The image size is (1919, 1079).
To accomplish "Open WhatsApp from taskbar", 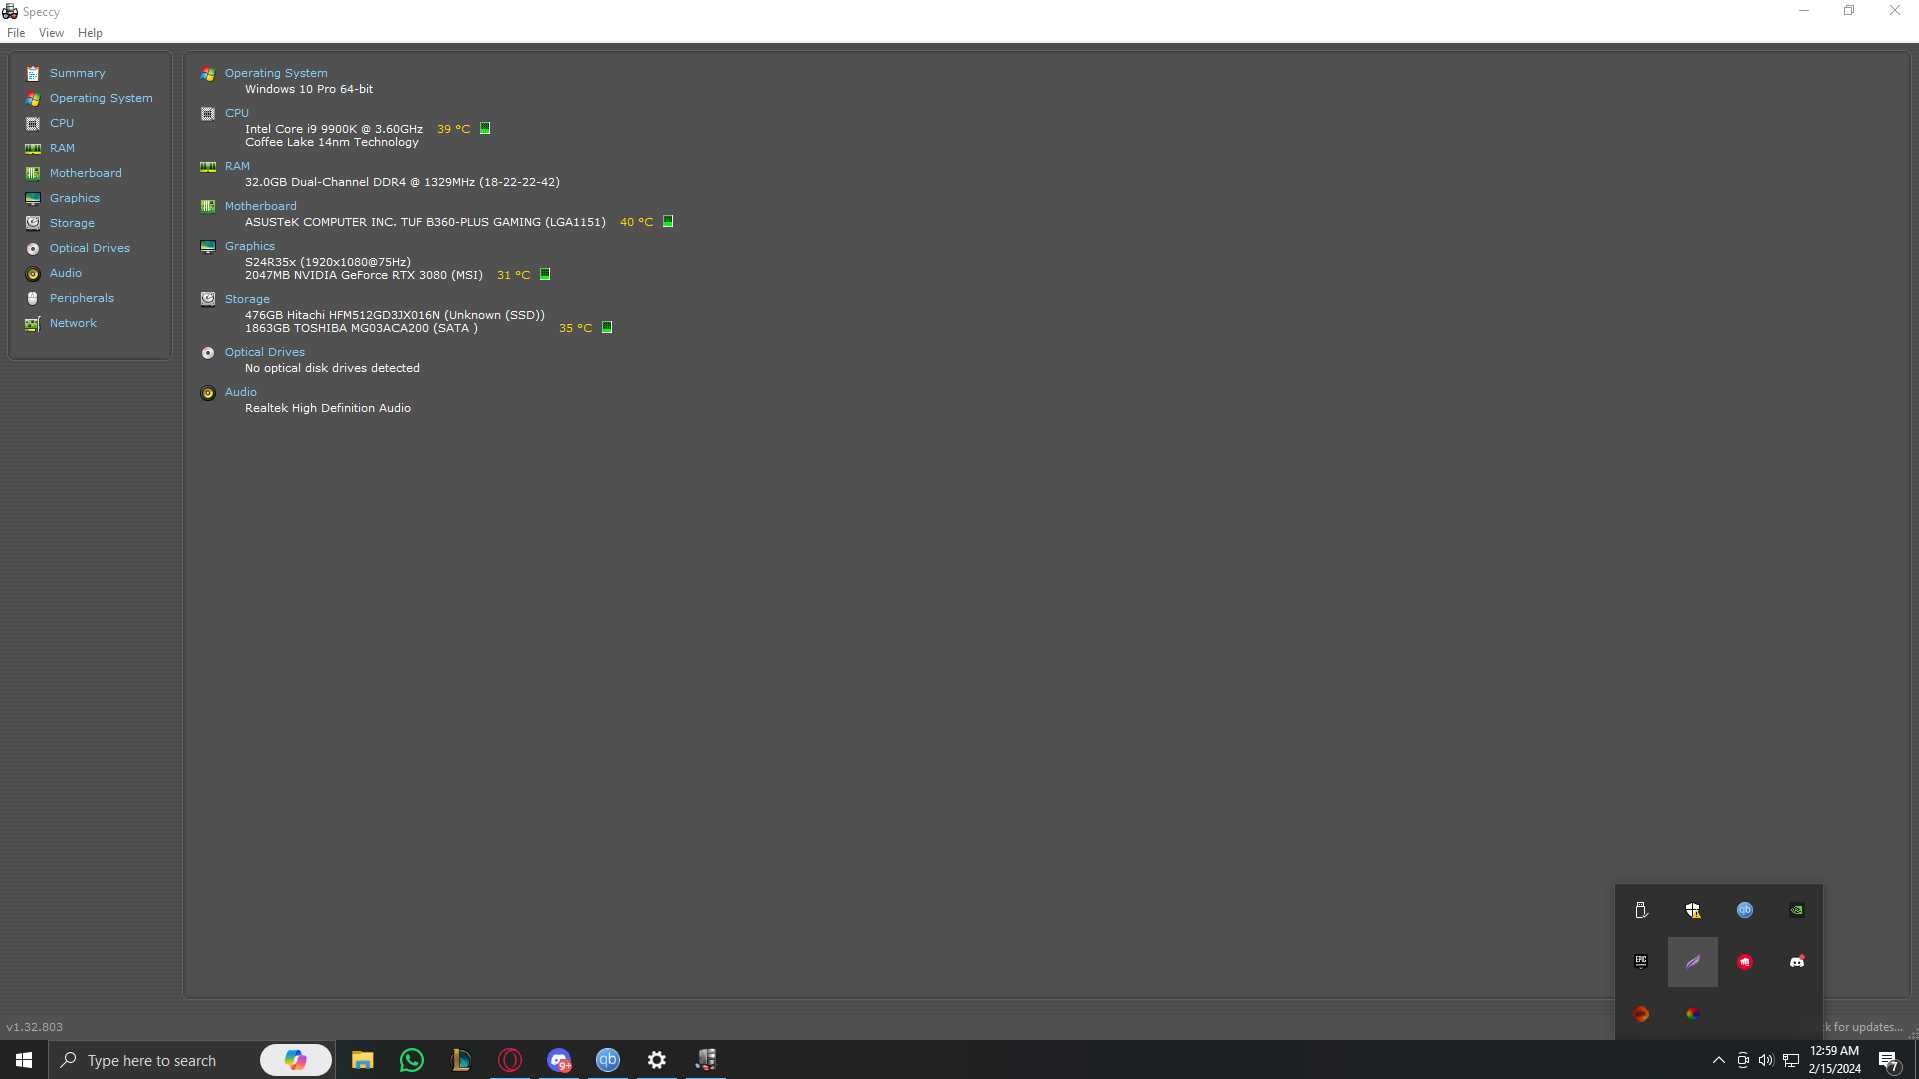I will [x=411, y=1060].
